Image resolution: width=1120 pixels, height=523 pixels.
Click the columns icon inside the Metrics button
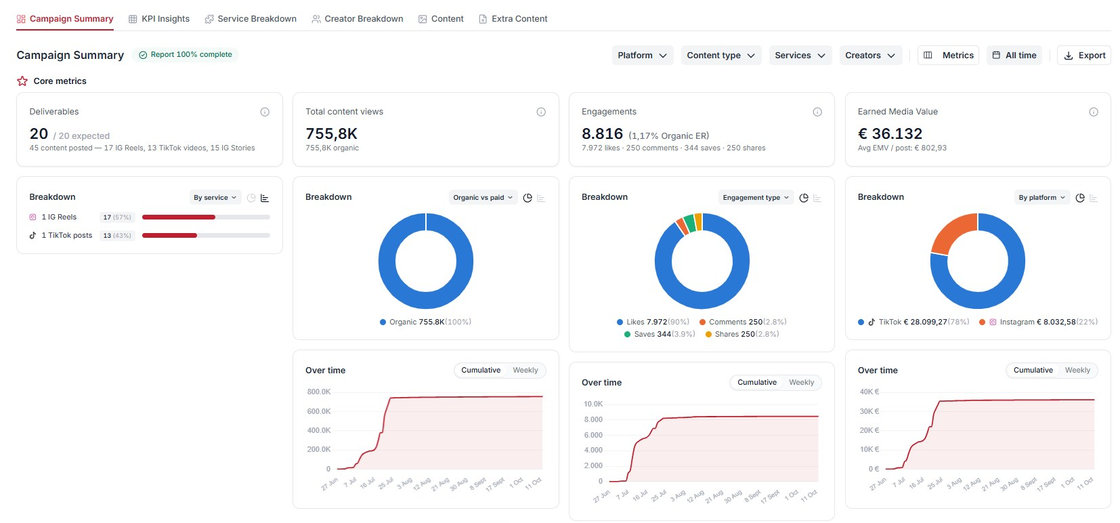tap(928, 55)
